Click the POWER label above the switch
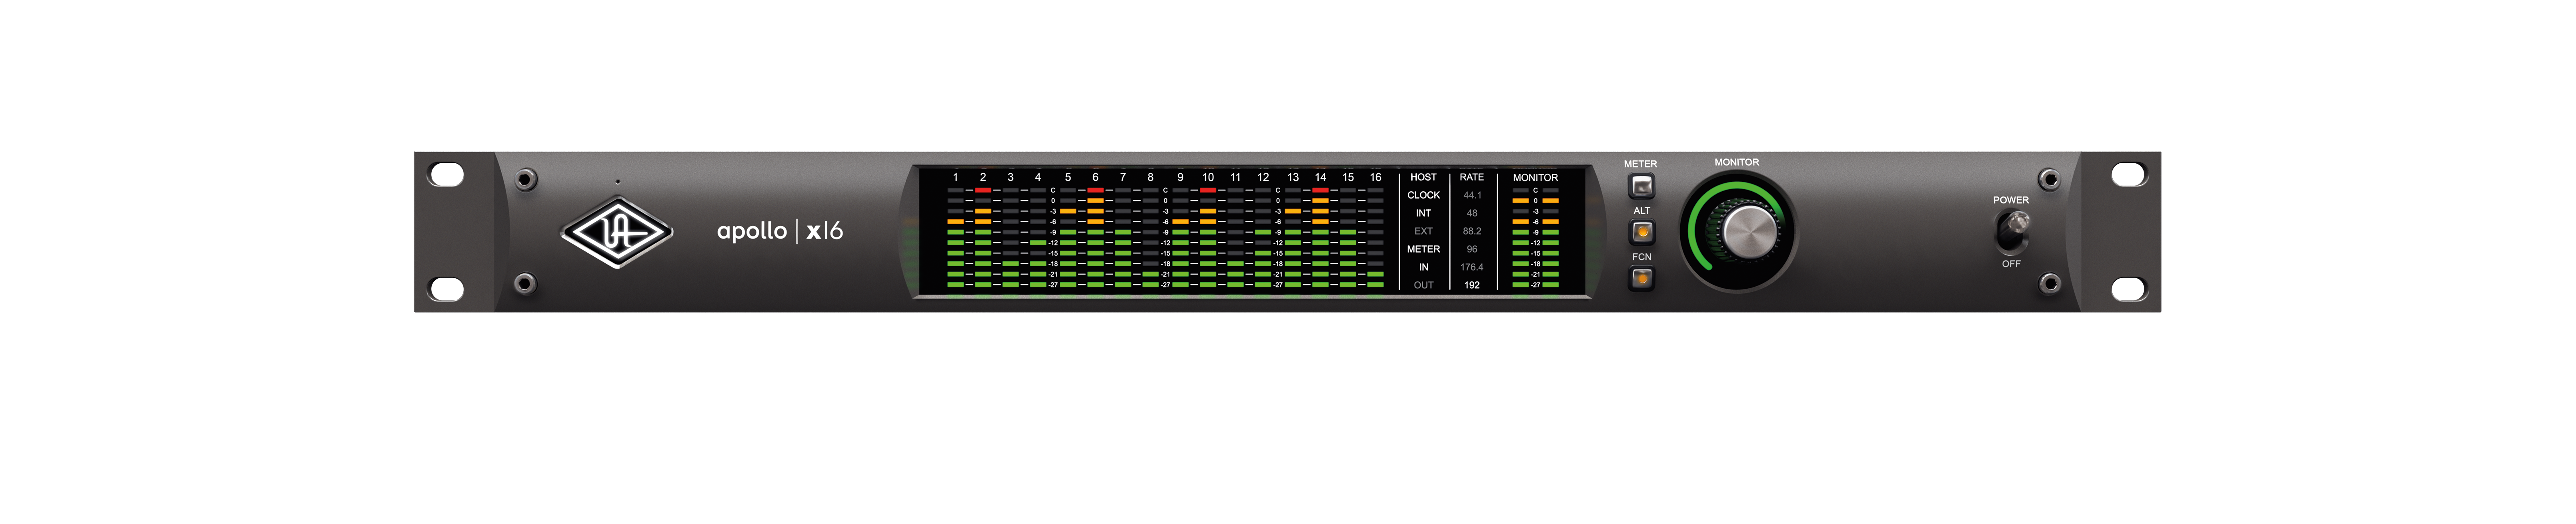Viewport: 2576px width, 524px height. tap(2011, 200)
